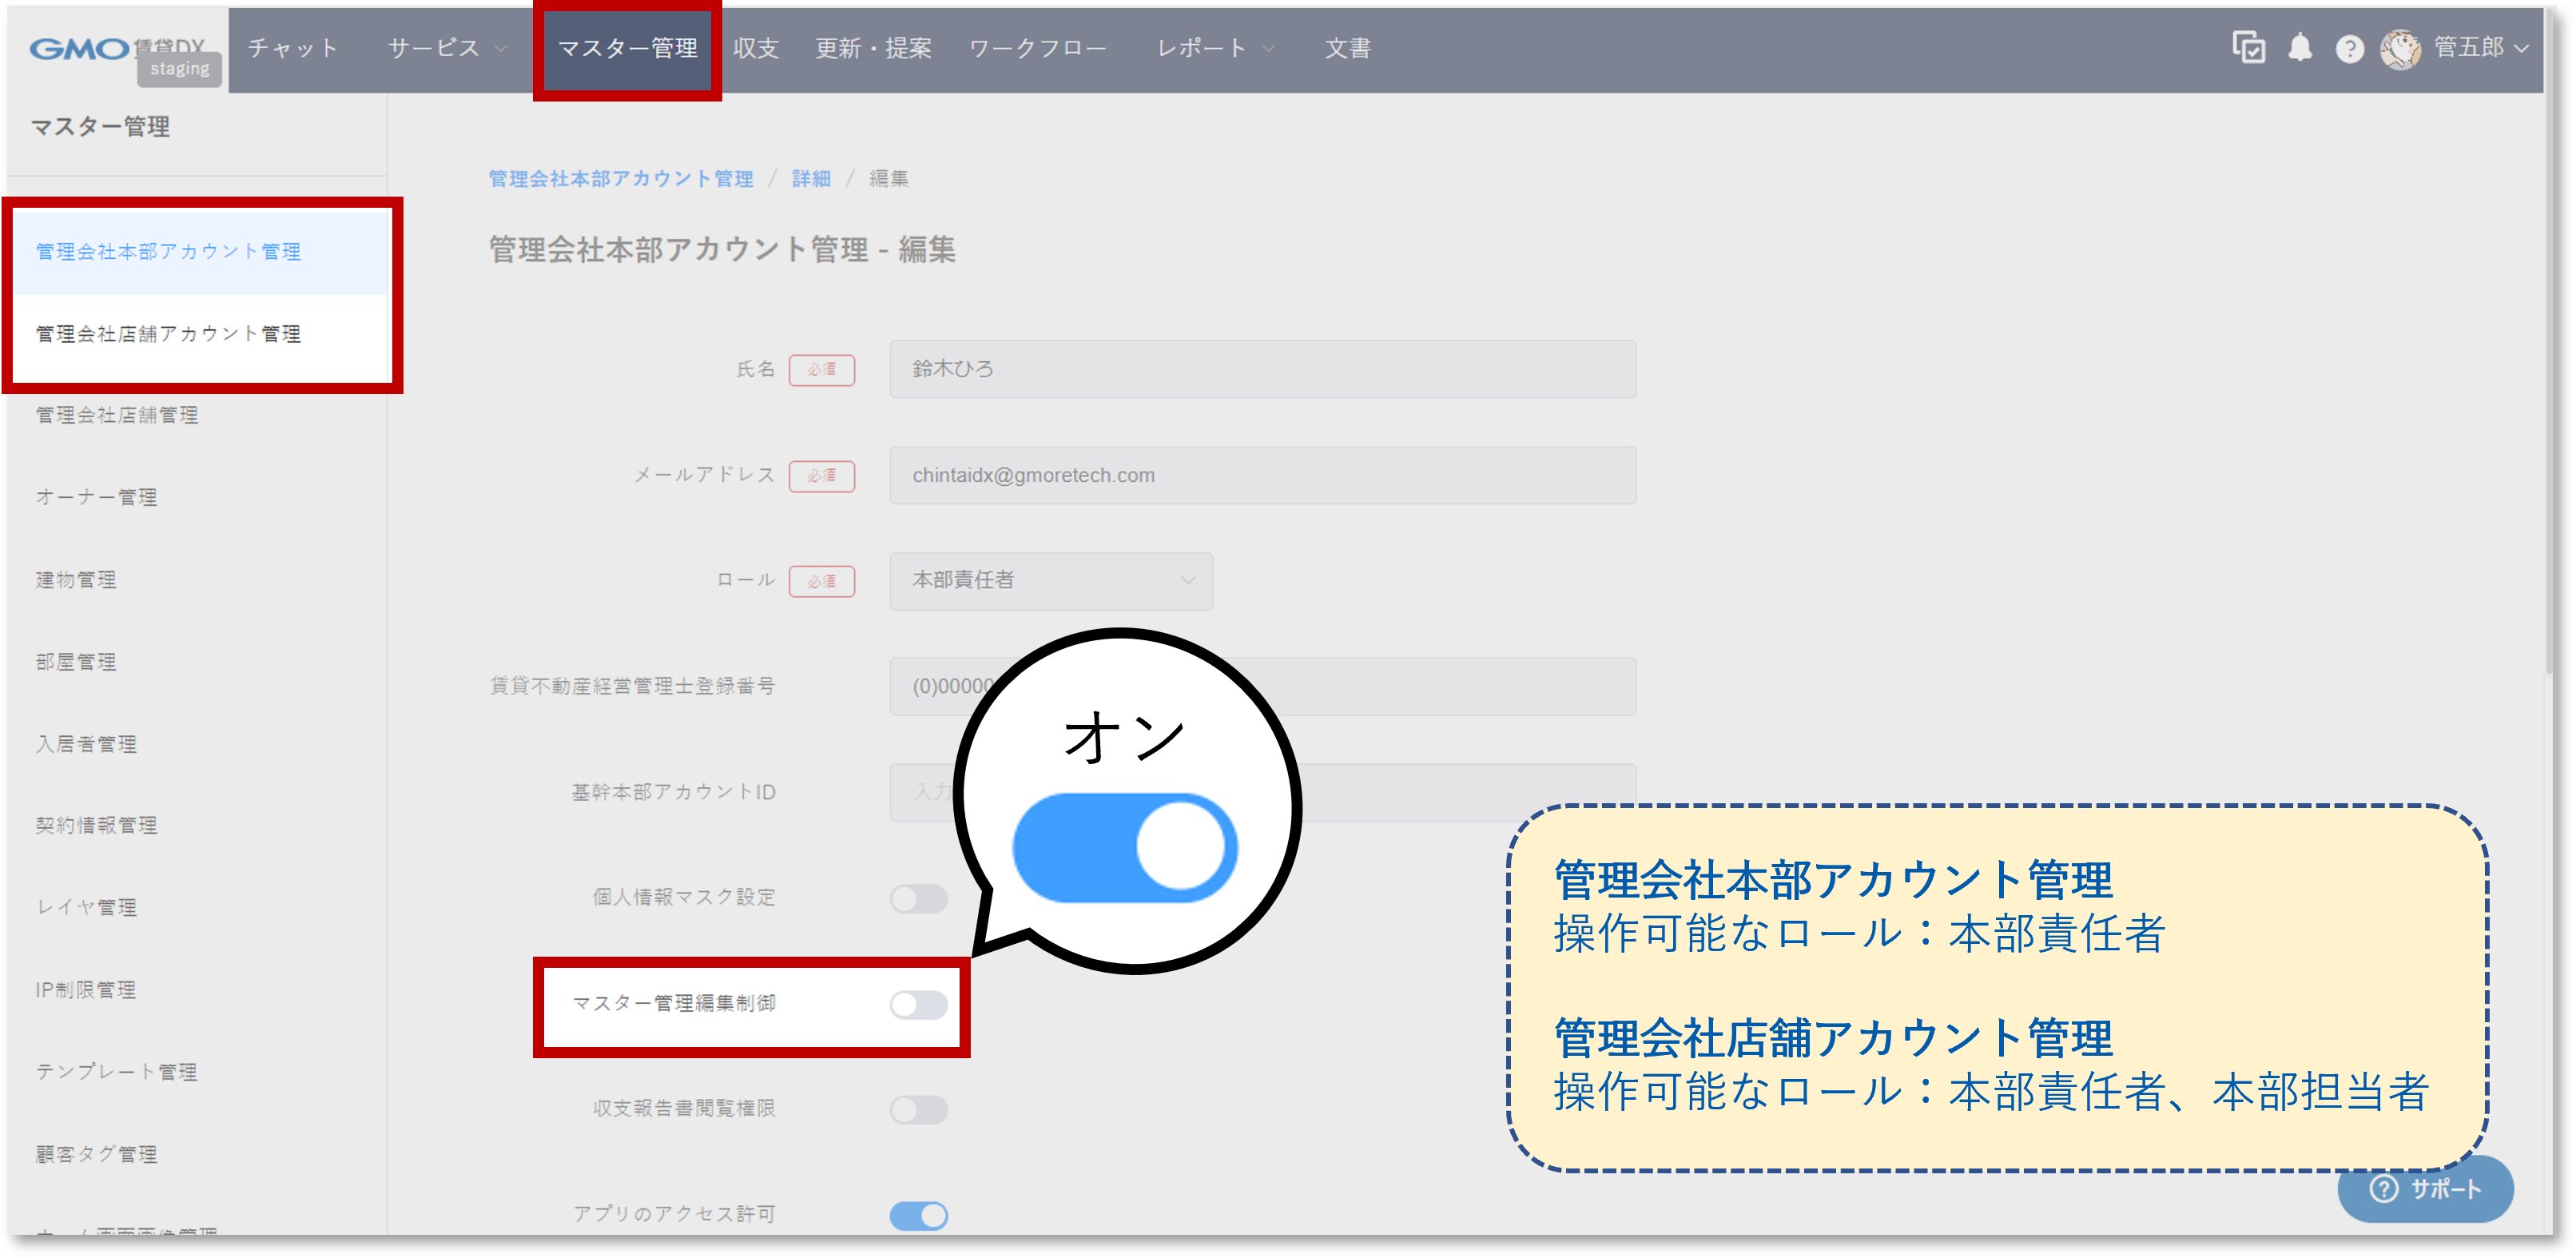
Task: Click the 詳細 breadcrumb link
Action: point(809,179)
